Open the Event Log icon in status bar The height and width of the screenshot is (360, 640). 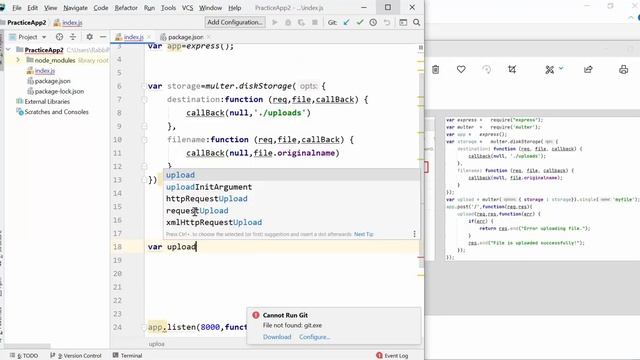379,356
